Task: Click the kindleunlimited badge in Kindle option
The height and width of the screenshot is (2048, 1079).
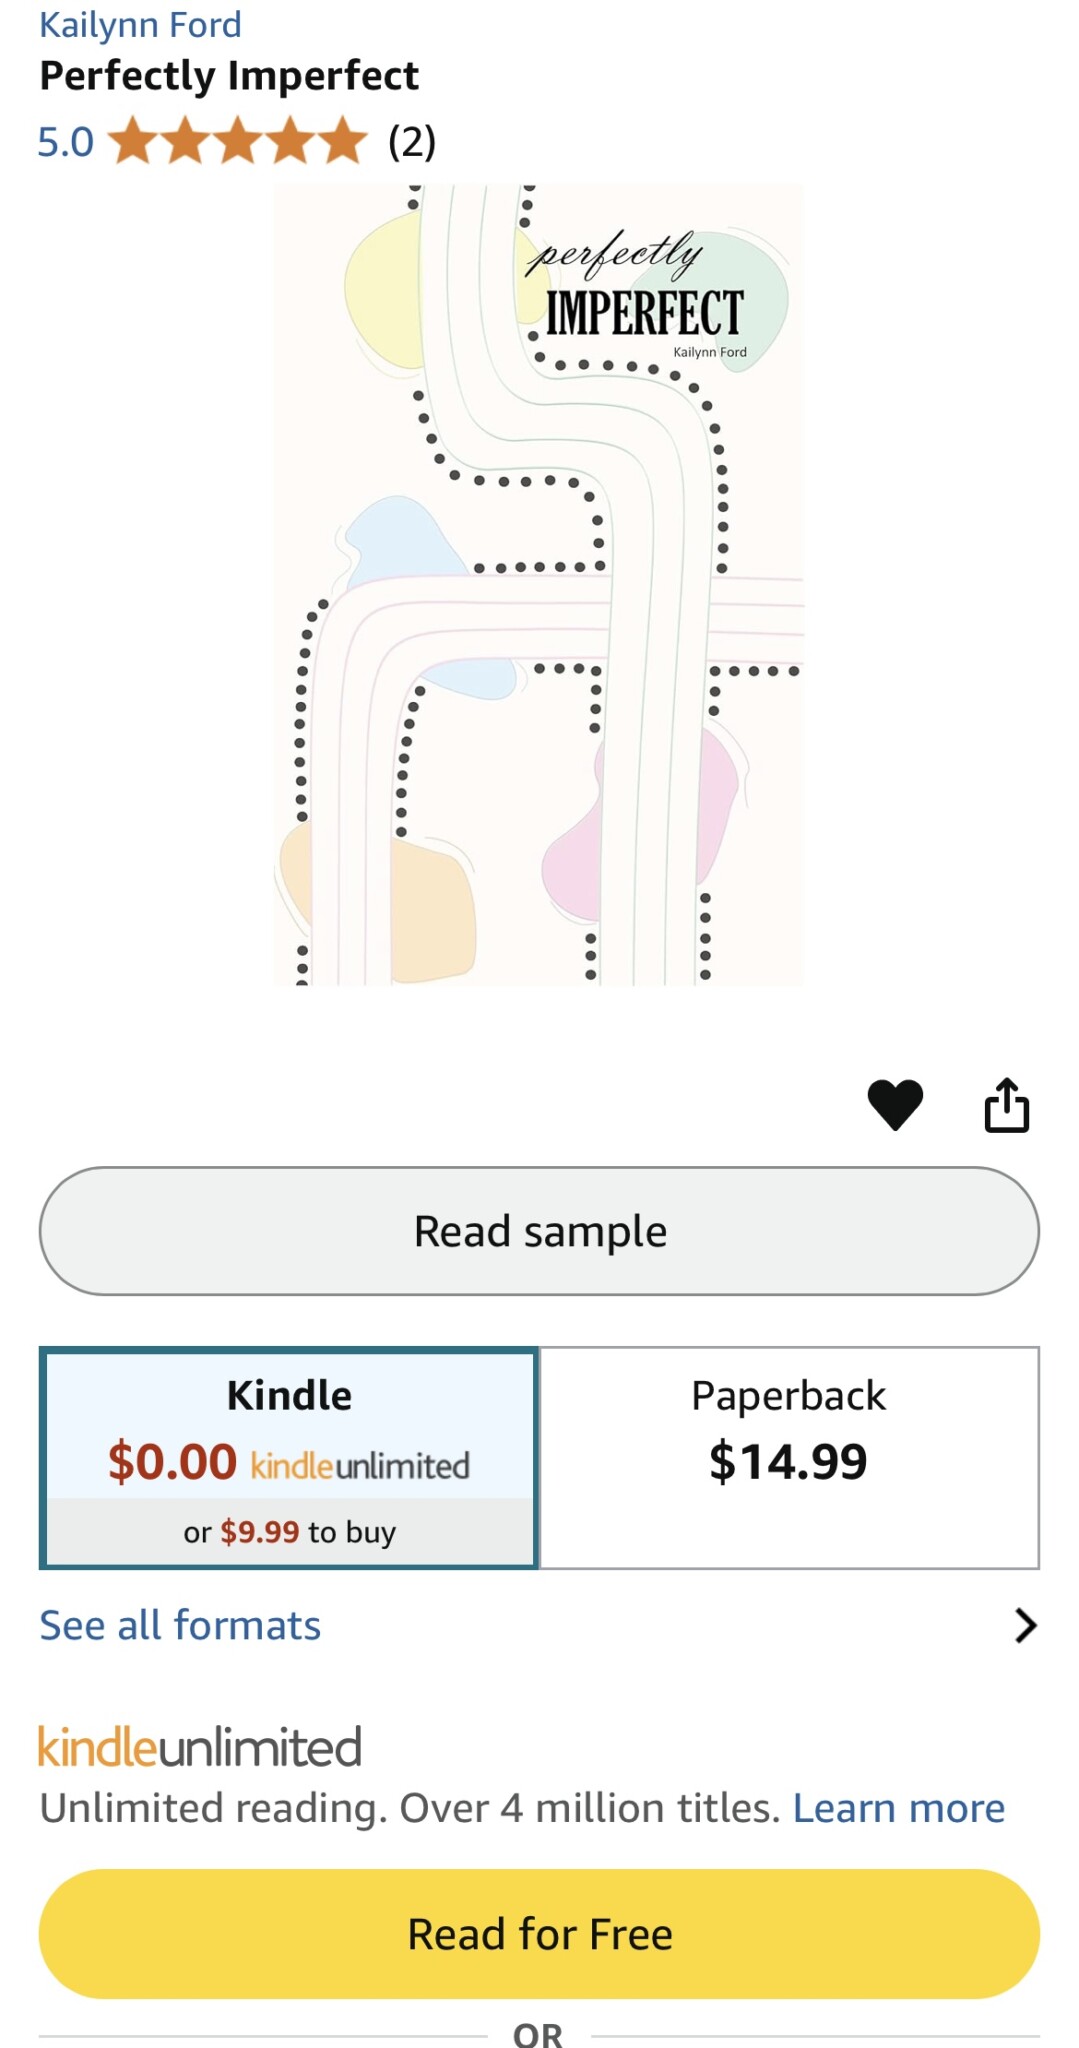Action: [x=360, y=1466]
